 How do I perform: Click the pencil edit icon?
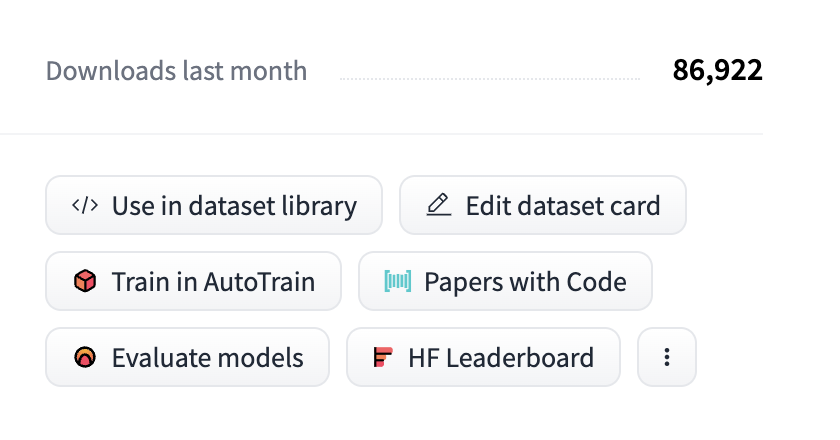click(x=438, y=206)
